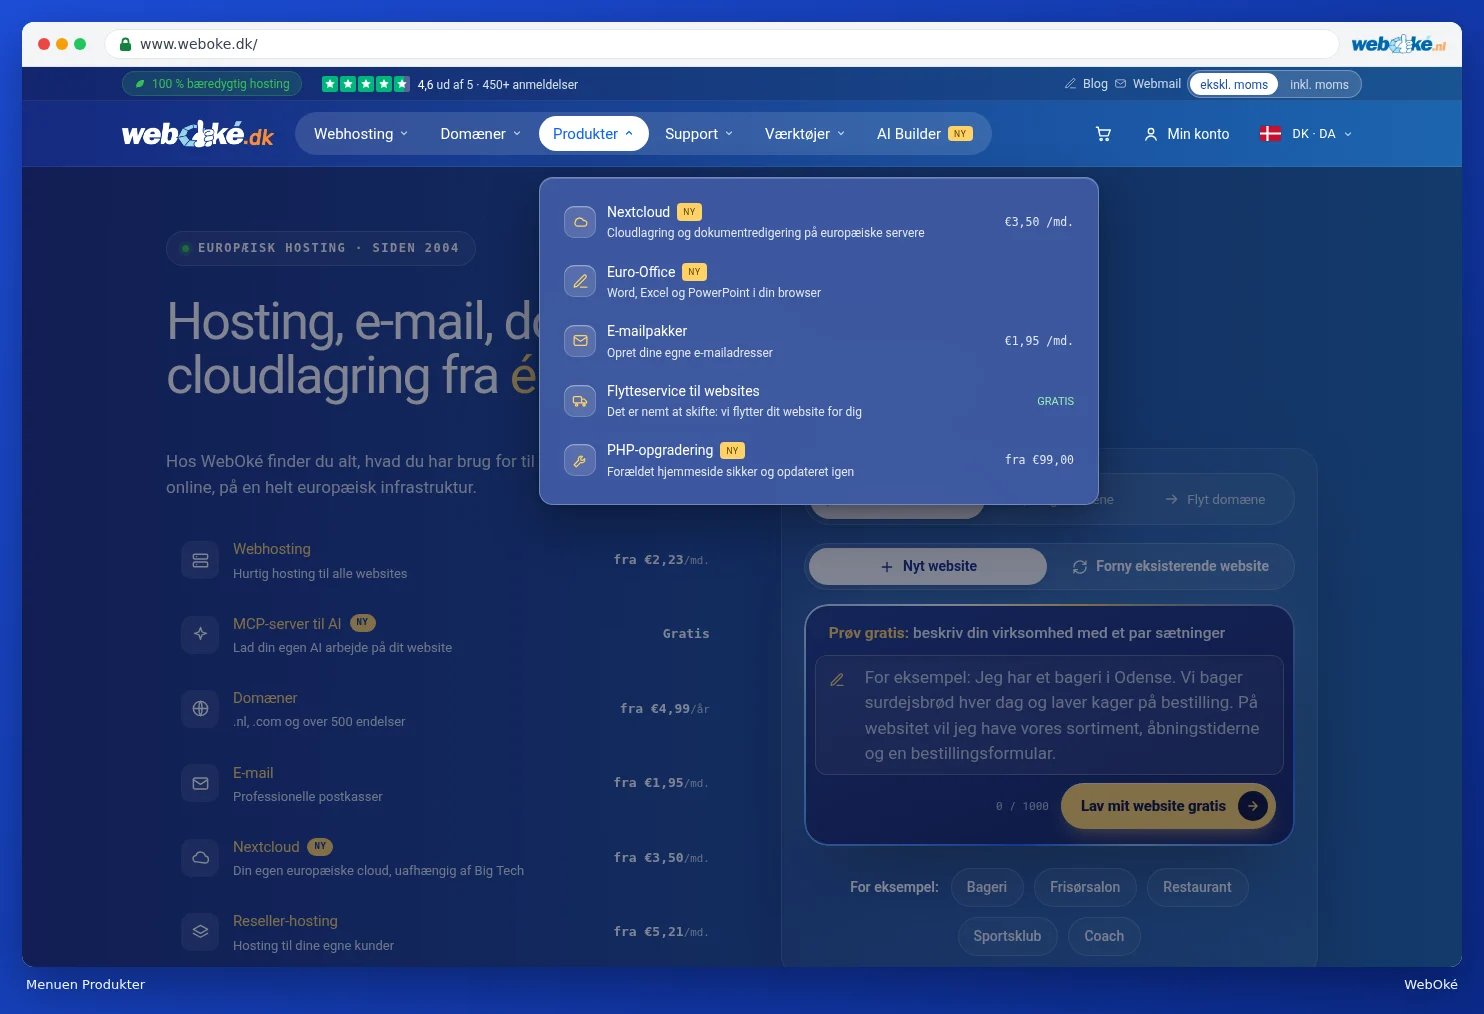Click the E-mail envelope icon in list
The width and height of the screenshot is (1484, 1014).
tap(200, 783)
